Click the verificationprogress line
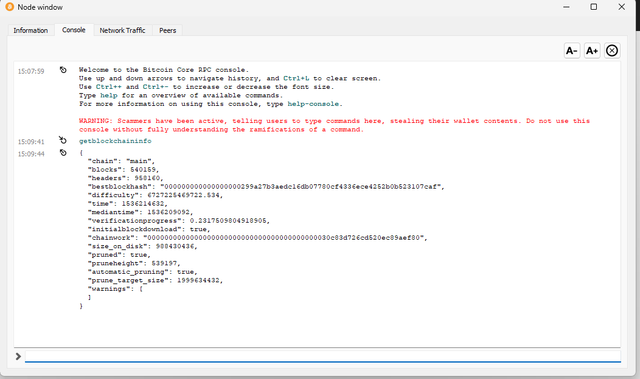 pos(179,221)
